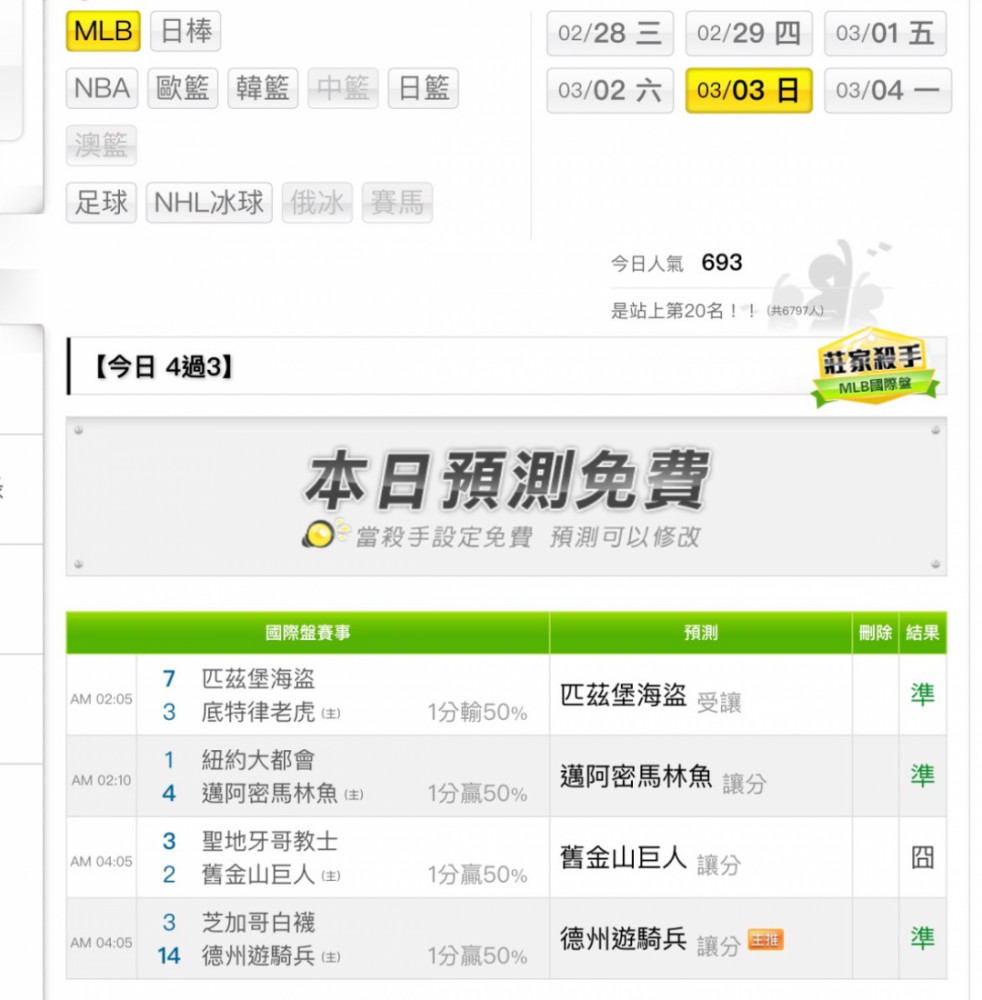Click the 聖地牙哥教士 team name
Screen dimensions: 982x1000
[270, 841]
